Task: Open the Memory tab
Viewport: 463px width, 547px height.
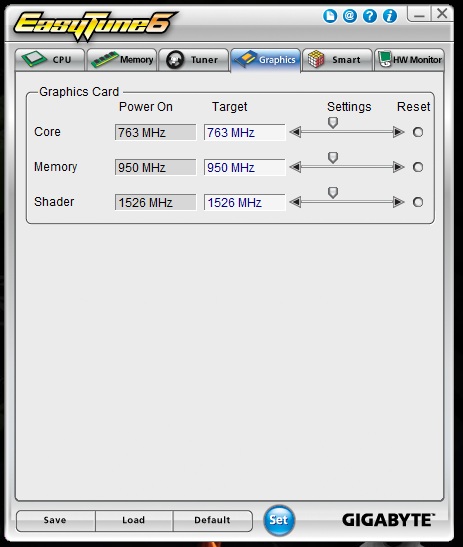Action: click(x=122, y=60)
